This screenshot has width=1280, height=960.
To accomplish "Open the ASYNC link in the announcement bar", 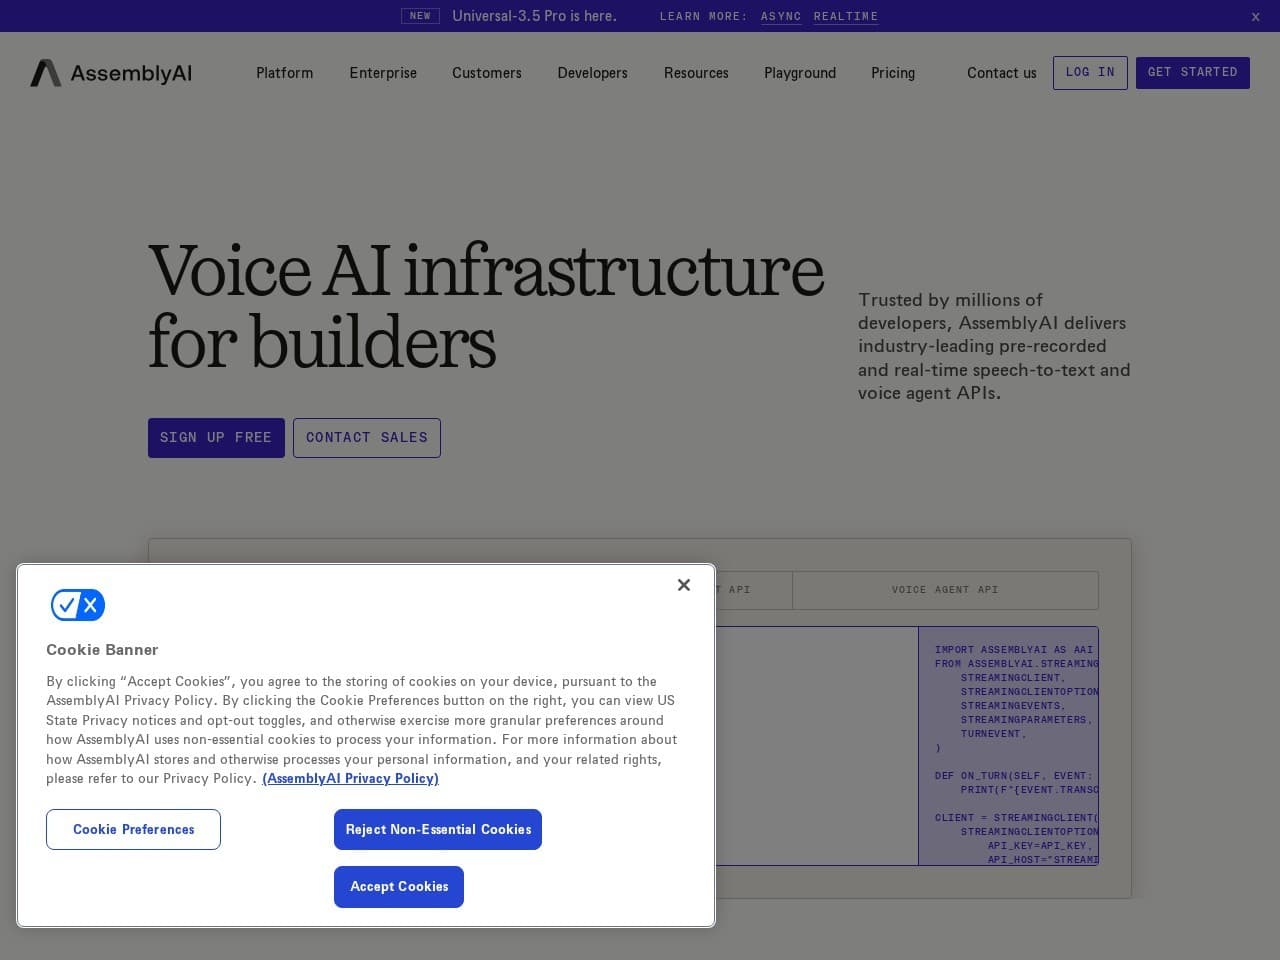I will (781, 17).
